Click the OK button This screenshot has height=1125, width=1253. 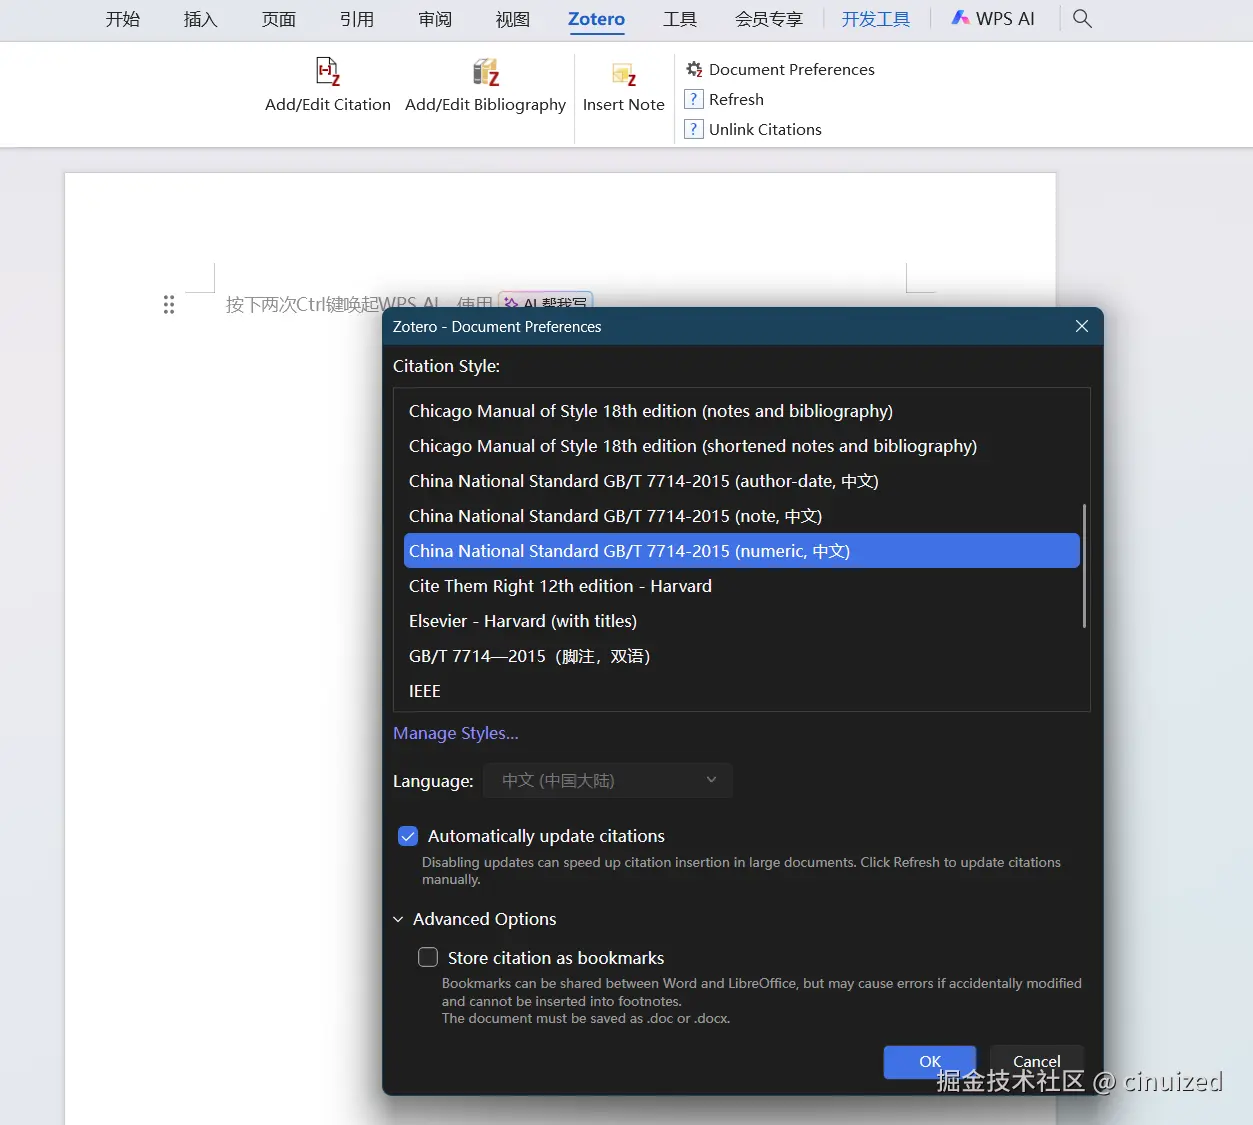point(930,1061)
